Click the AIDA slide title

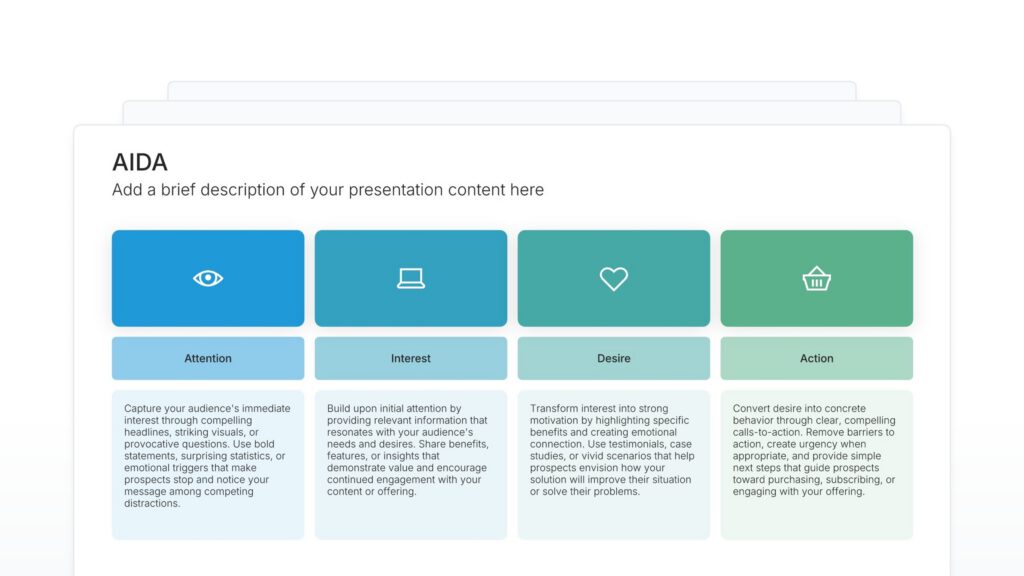coord(140,162)
